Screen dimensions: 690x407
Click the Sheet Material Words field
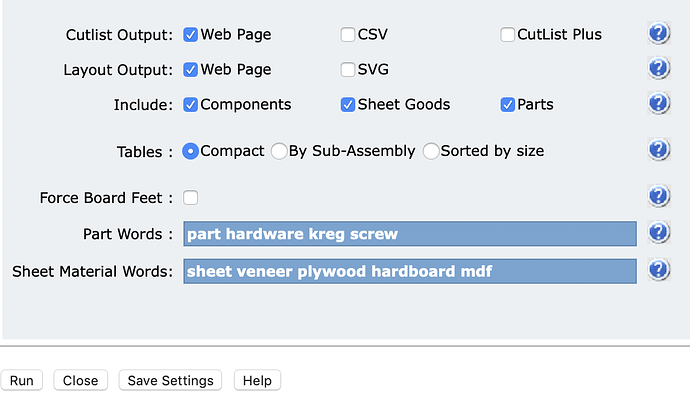coord(410,271)
